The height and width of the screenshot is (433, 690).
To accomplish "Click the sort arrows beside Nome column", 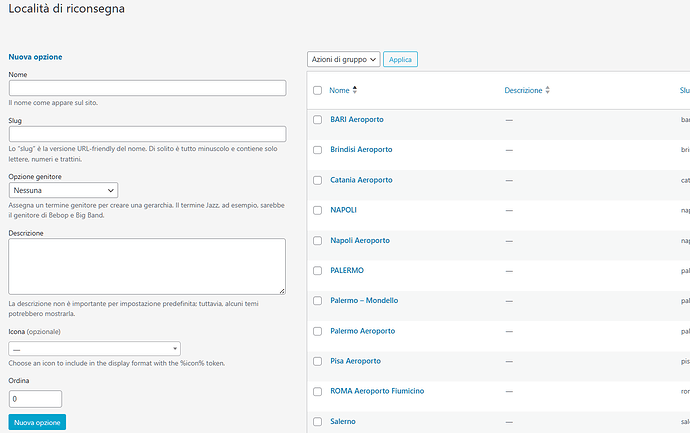I will point(355,90).
